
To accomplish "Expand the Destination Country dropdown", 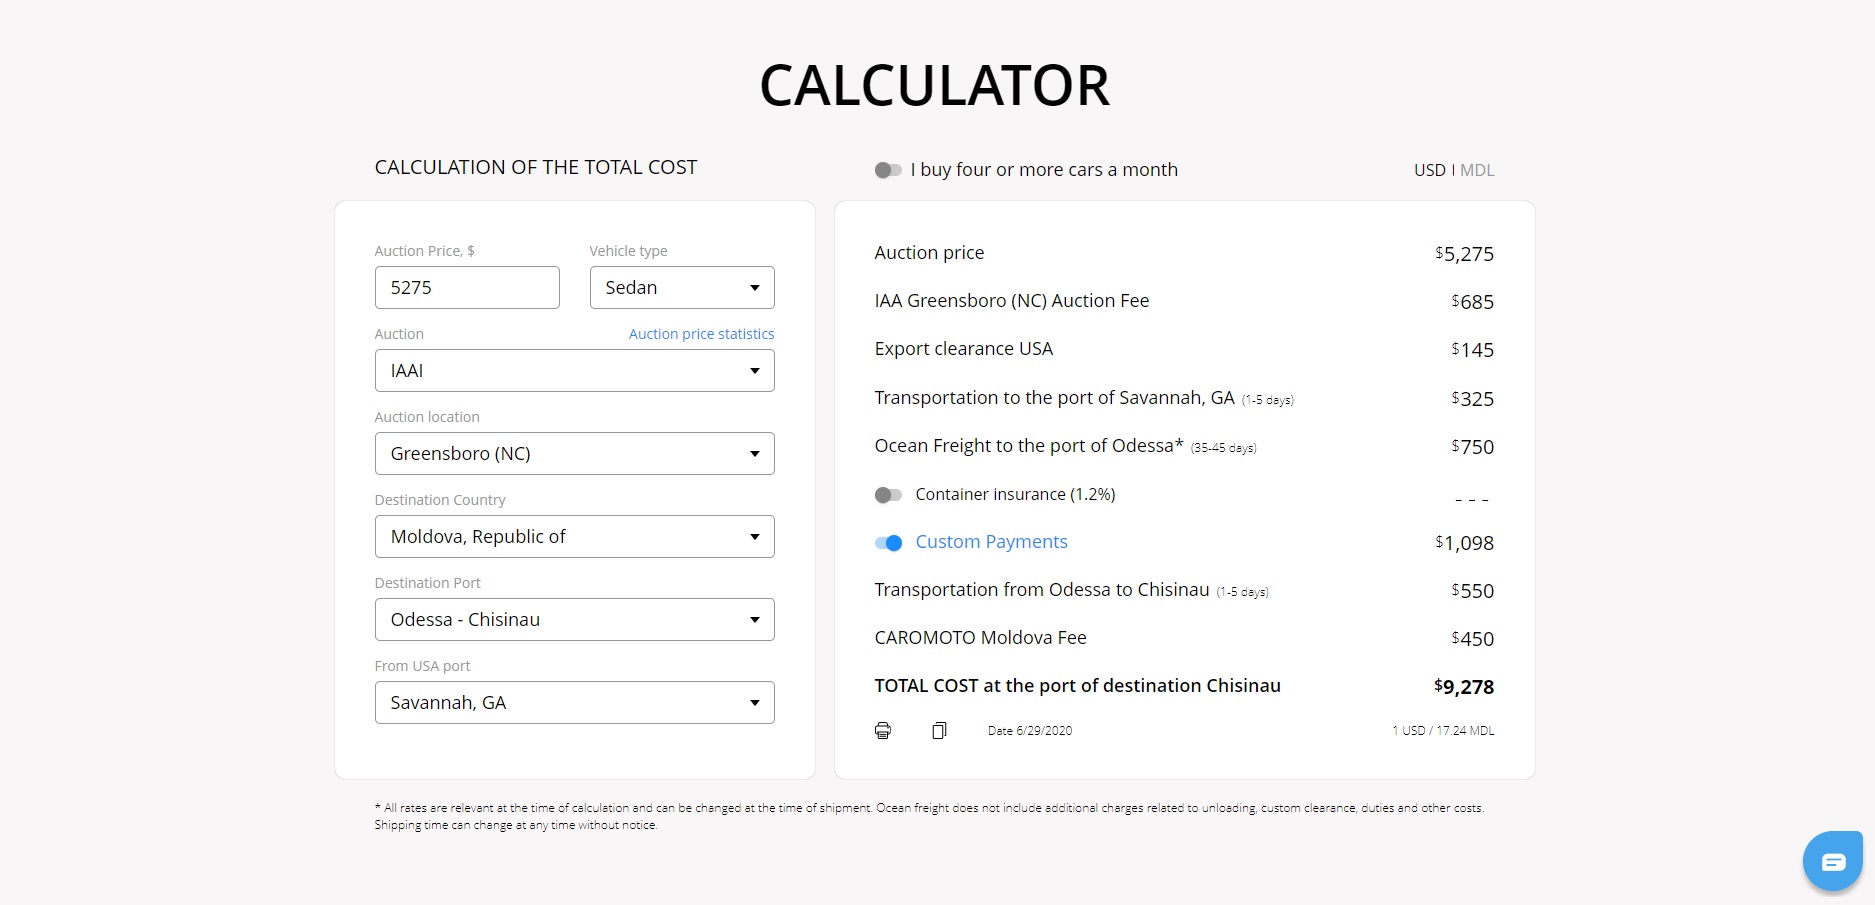I will tap(574, 537).
